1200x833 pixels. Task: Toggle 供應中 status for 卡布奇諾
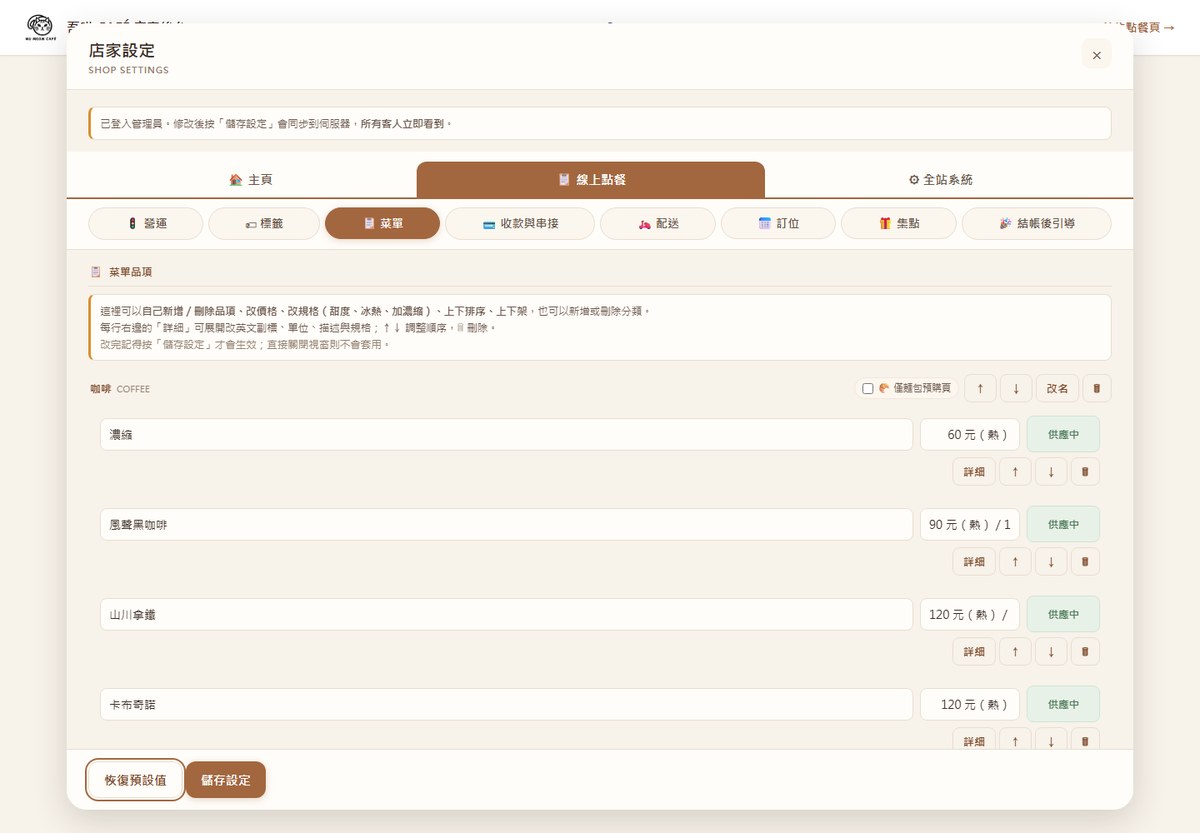pyautogui.click(x=1063, y=705)
